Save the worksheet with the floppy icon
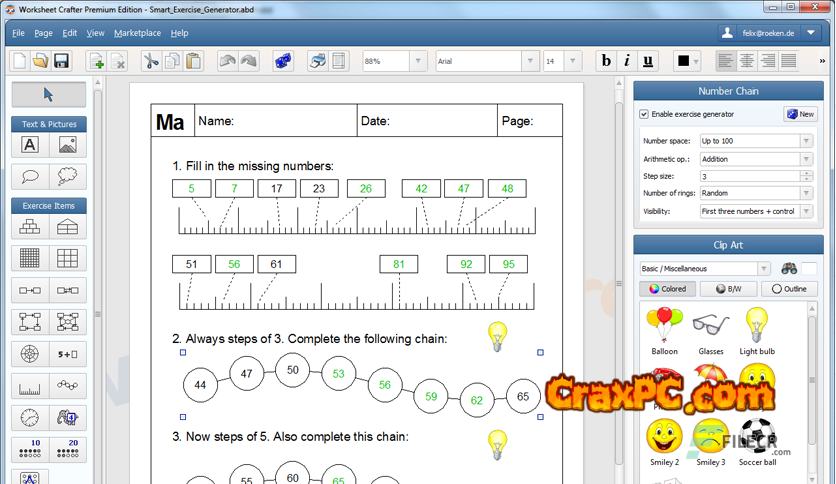Image resolution: width=836 pixels, height=484 pixels. pyautogui.click(x=61, y=61)
